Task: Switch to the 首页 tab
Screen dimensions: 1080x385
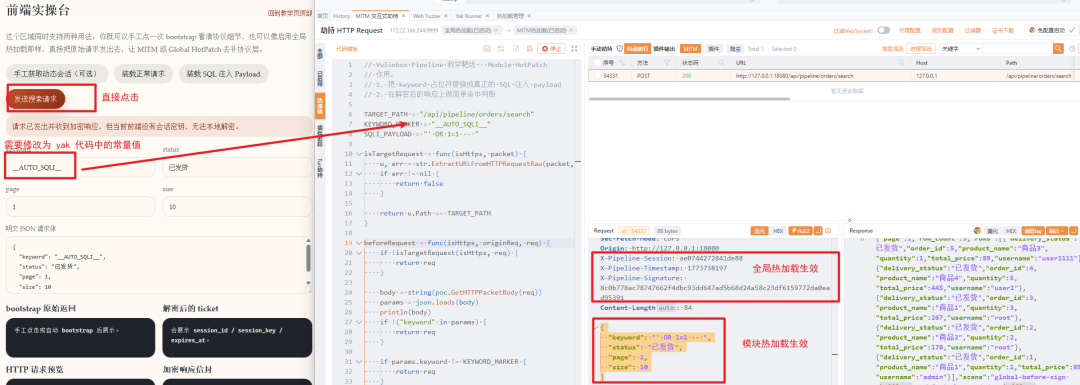Action: (x=322, y=16)
